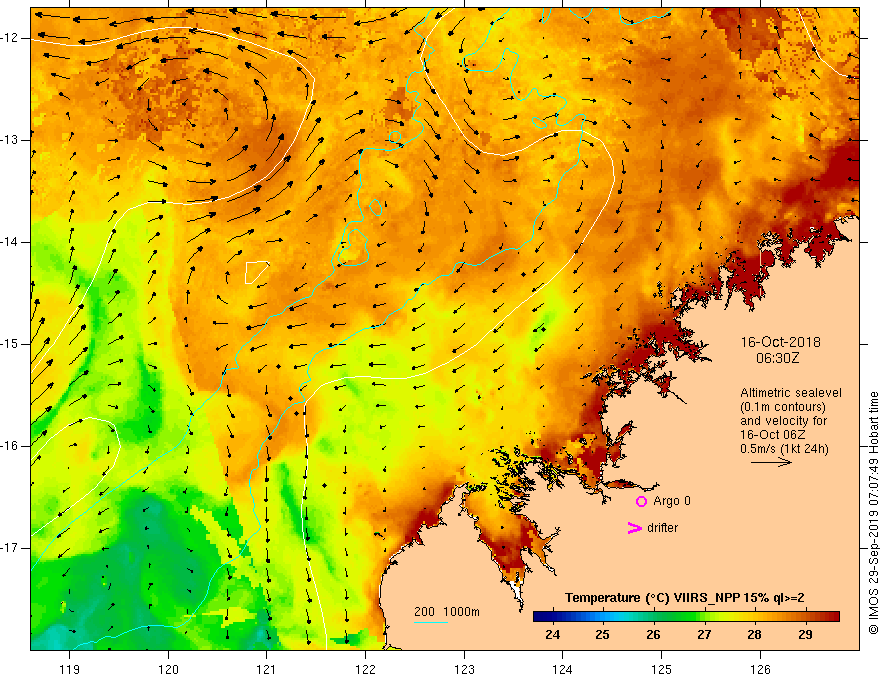Click the small closed white sea-level contour polygon
This screenshot has height=680, width=880.
coord(256,272)
